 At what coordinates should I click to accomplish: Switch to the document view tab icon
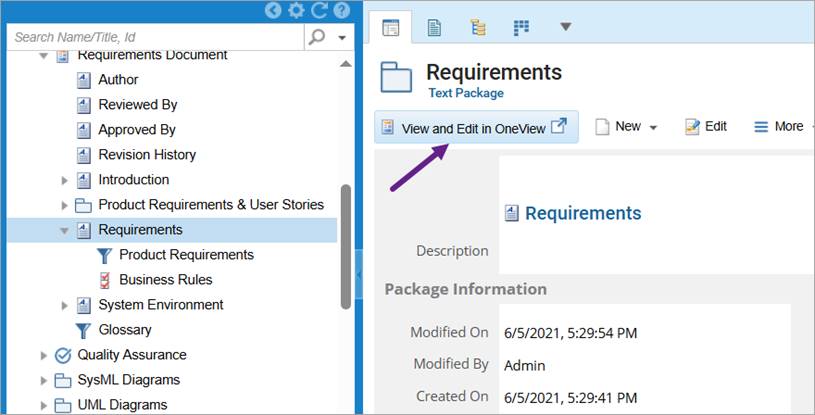[435, 27]
